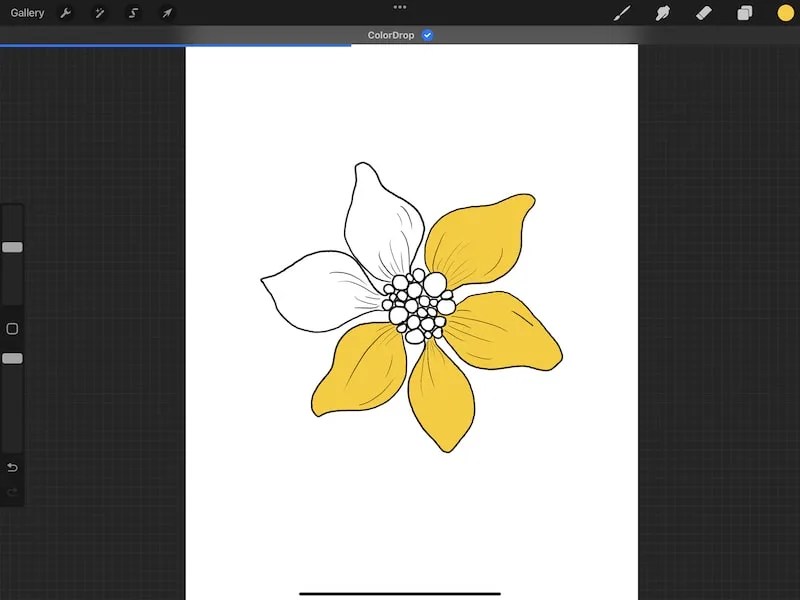Tap the ColorDrop checkmark to confirm fill
Screen dimensions: 800x600
427,33
